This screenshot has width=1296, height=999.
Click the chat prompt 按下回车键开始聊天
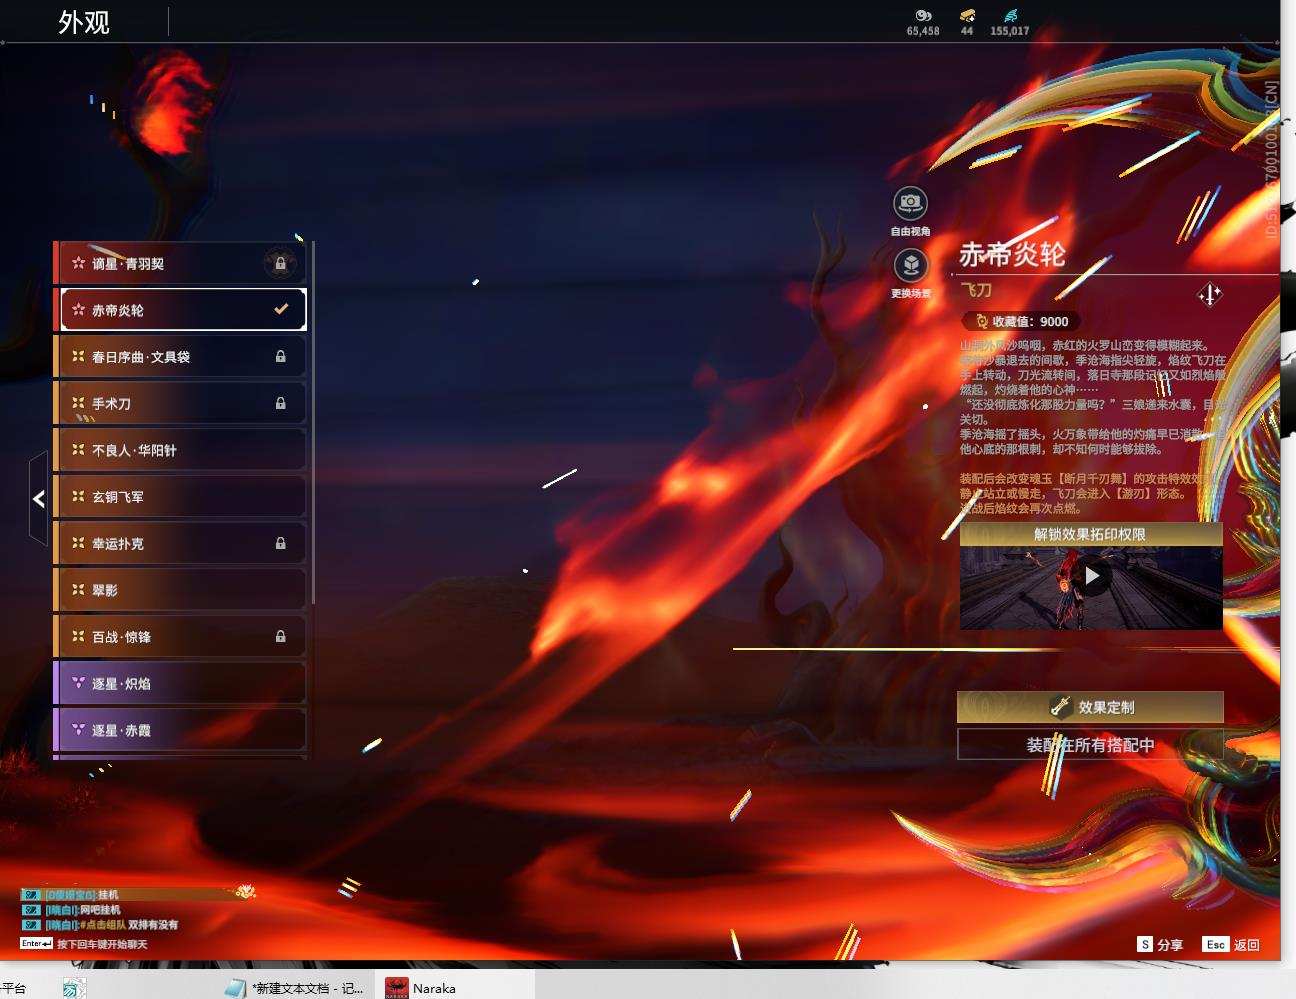(102, 944)
